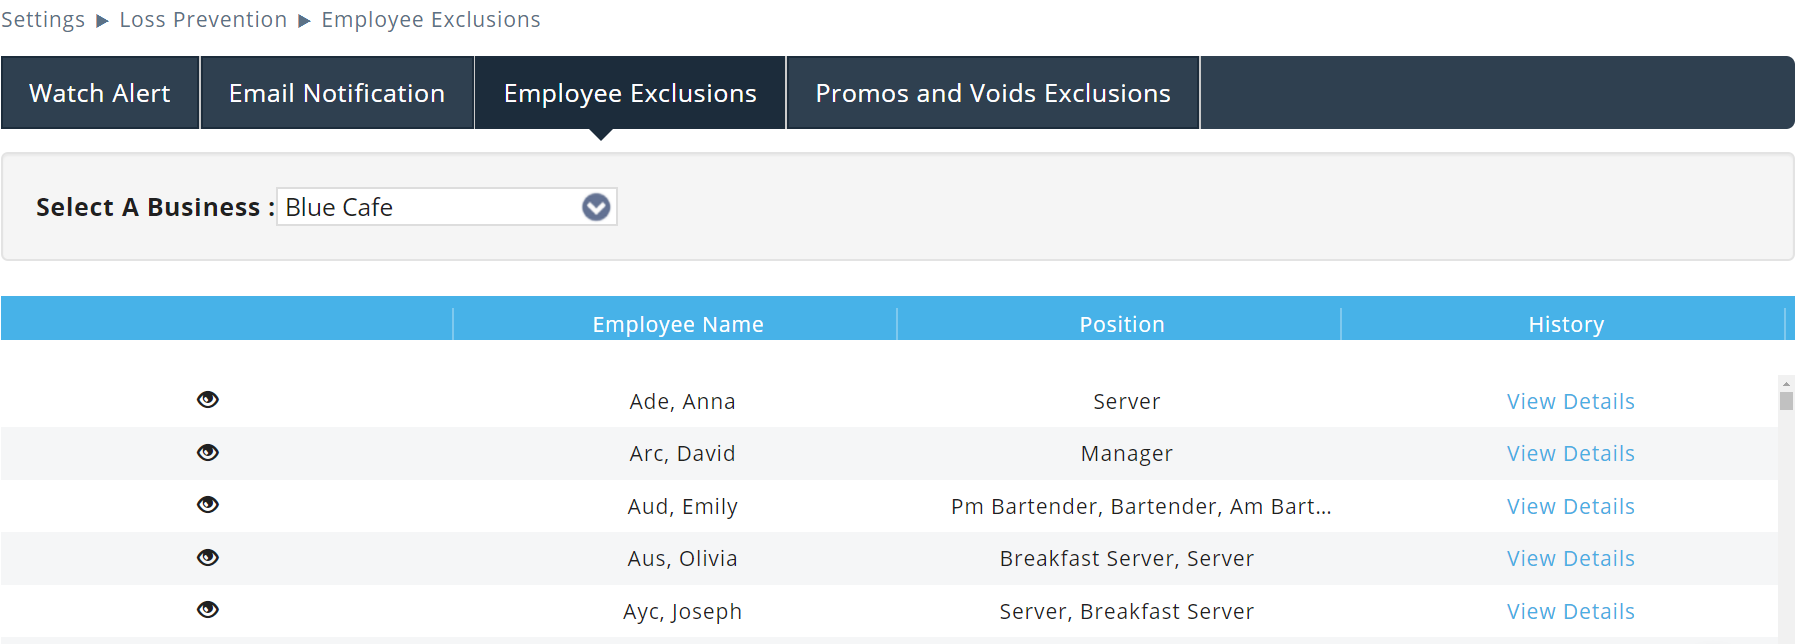Click Settings in the breadcrumb
Image resolution: width=1795 pixels, height=644 pixels.
pyautogui.click(x=43, y=20)
